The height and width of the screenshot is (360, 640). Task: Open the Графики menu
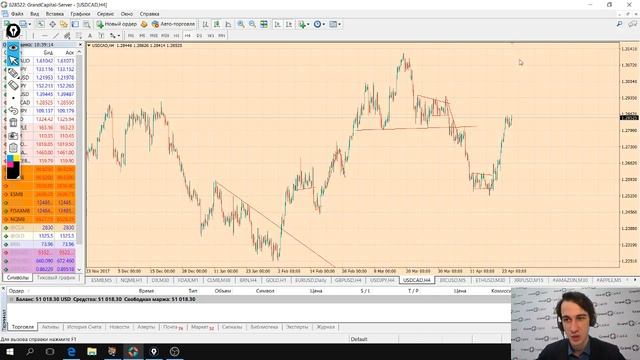(80, 14)
